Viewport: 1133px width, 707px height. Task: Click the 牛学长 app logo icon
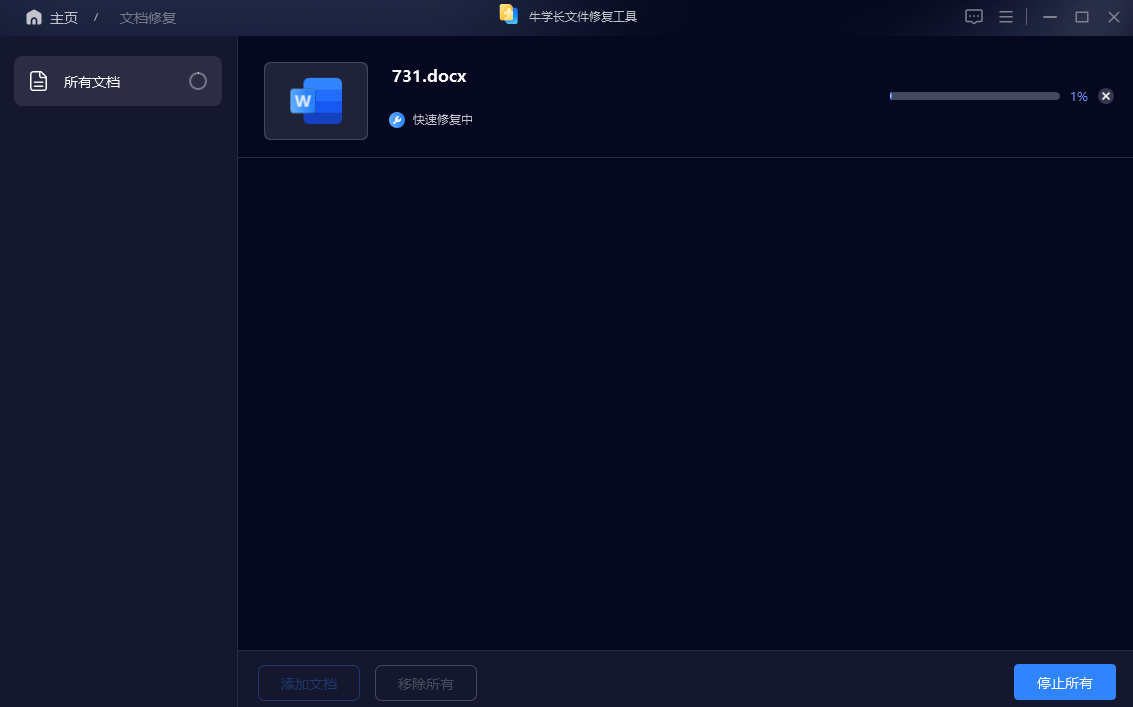coord(509,15)
